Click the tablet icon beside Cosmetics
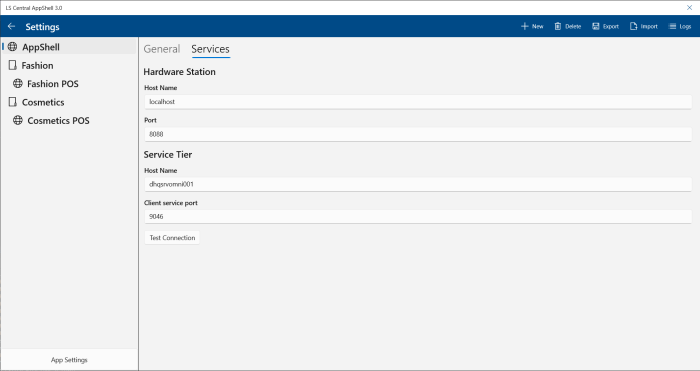 [12, 102]
